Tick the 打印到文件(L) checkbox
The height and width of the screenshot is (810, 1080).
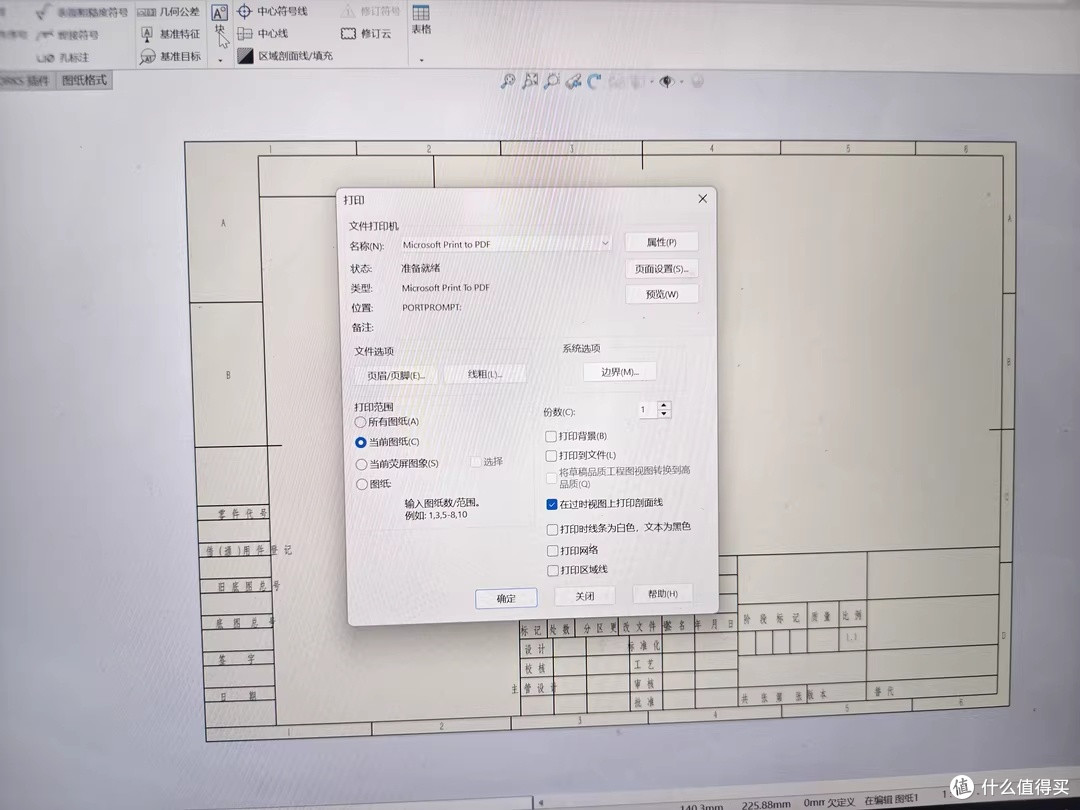(551, 455)
